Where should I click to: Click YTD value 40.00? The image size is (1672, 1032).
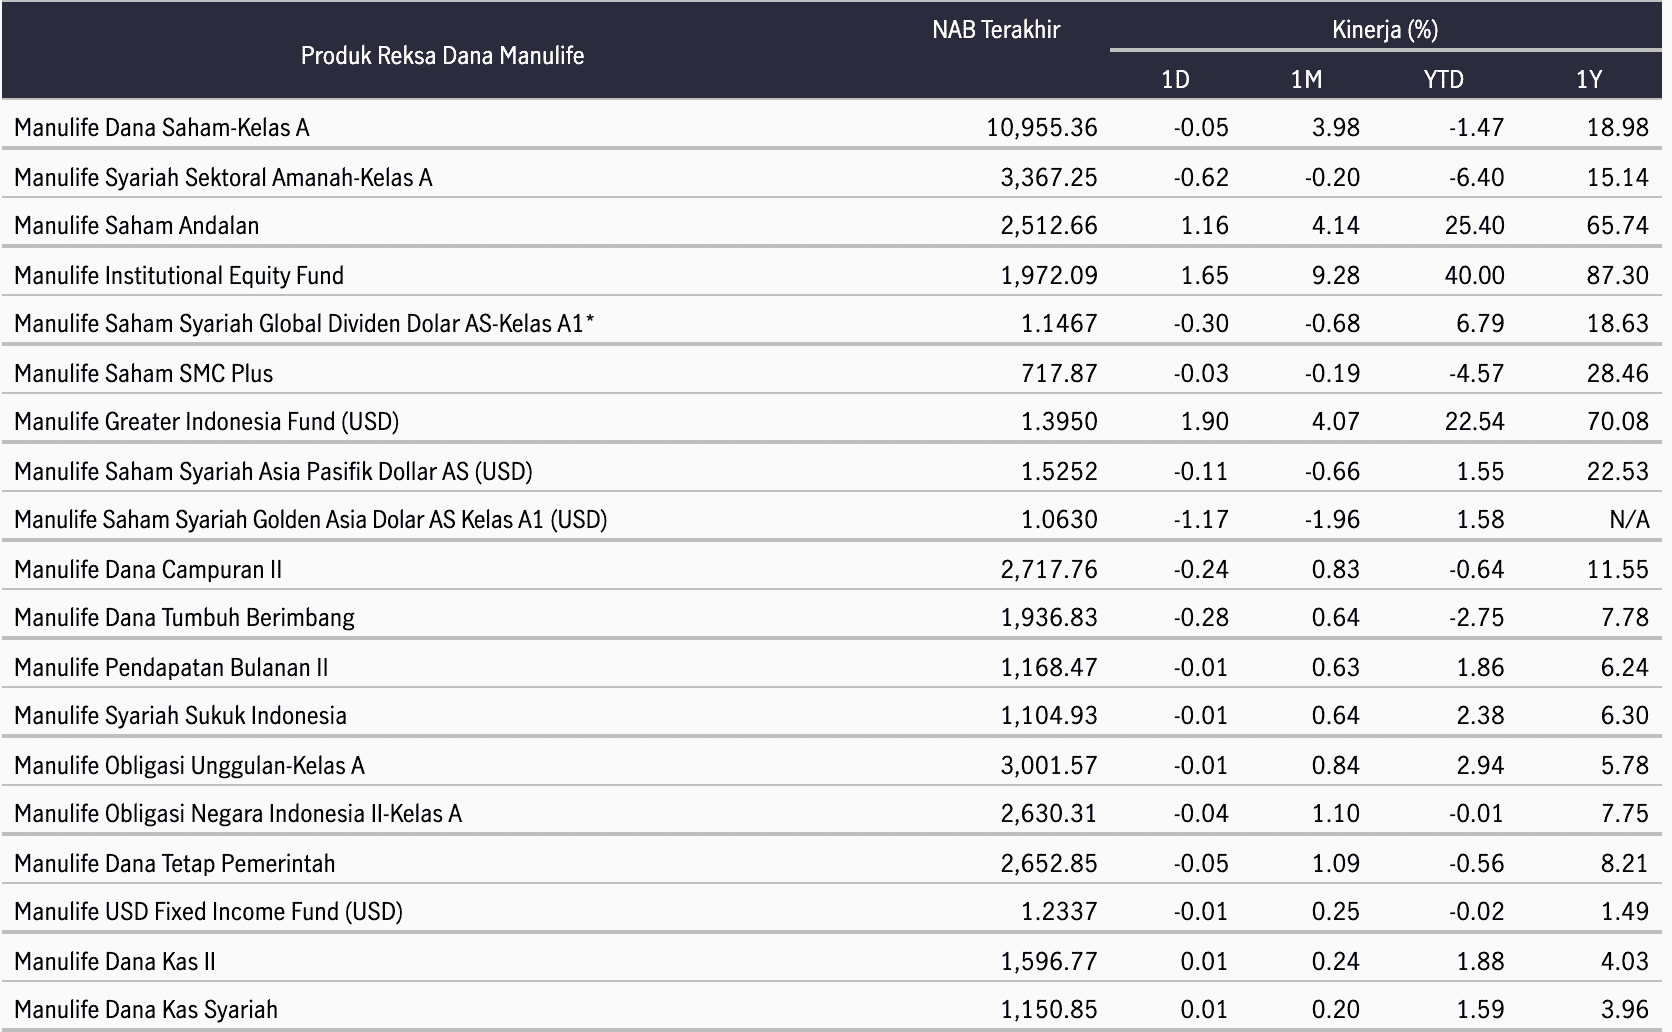[x=1474, y=275]
